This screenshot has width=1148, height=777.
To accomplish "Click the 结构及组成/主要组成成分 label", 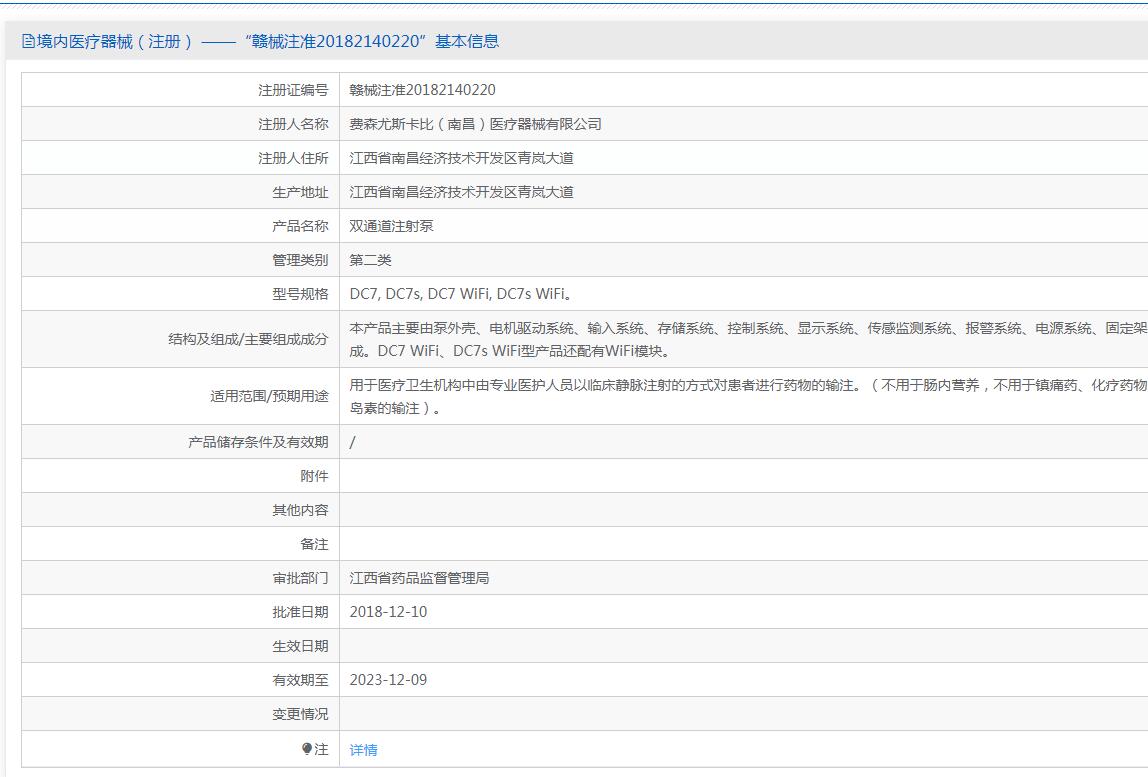I will pyautogui.click(x=248, y=339).
